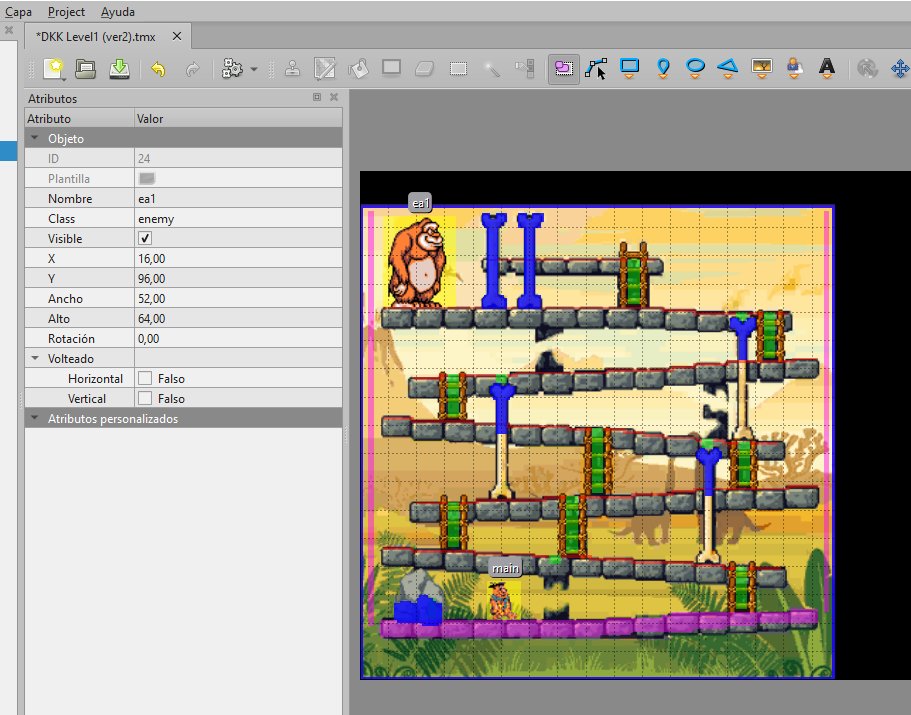Screen dimensions: 911x715
Task: Open the Capa menu
Action: pyautogui.click(x=18, y=12)
